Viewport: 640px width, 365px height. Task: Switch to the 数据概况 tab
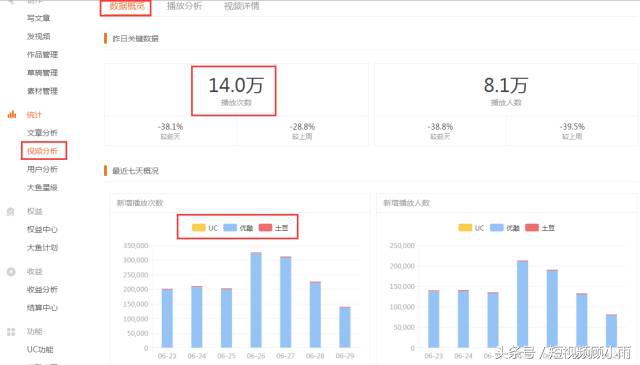point(127,6)
